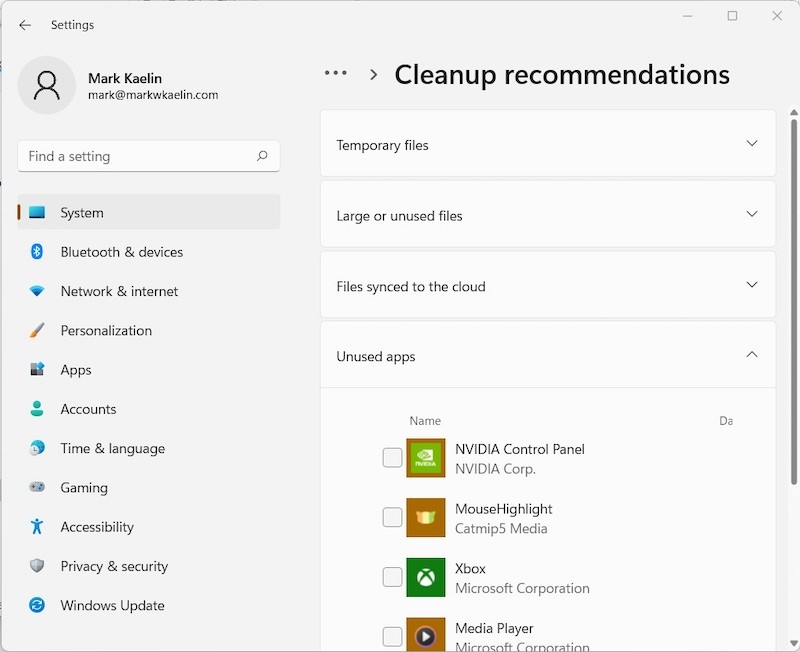Open Bluetooth & devices settings

121,252
